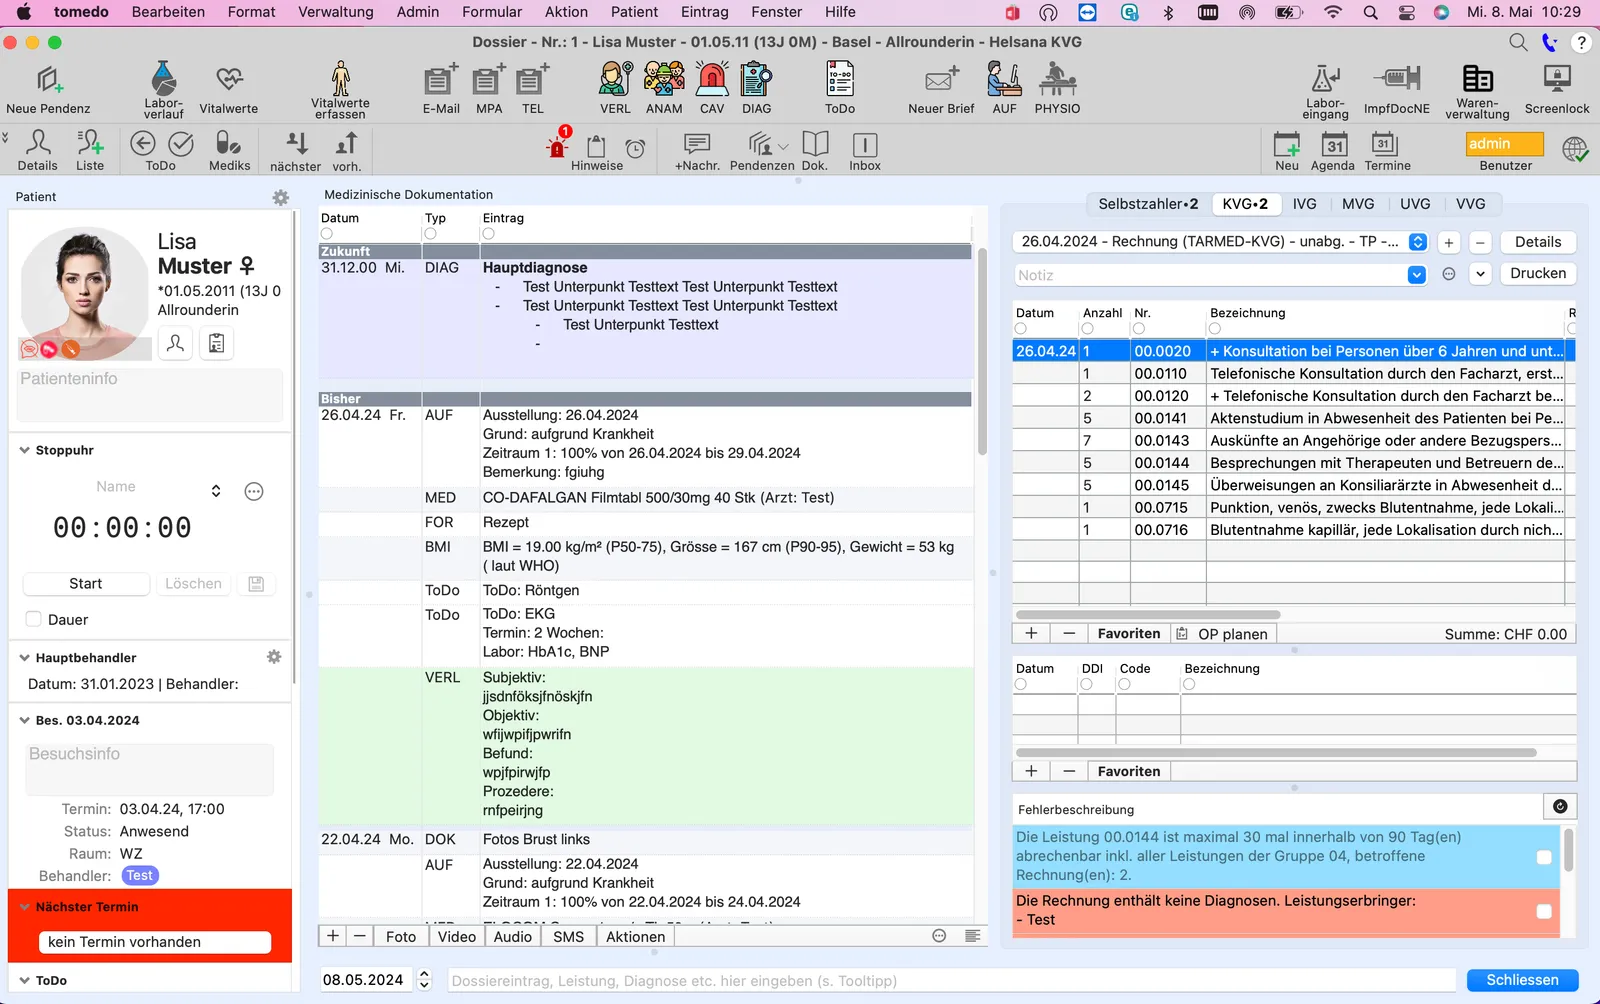Open the Laborverlauf flask icon
The width and height of the screenshot is (1600, 1004).
[x=163, y=79]
